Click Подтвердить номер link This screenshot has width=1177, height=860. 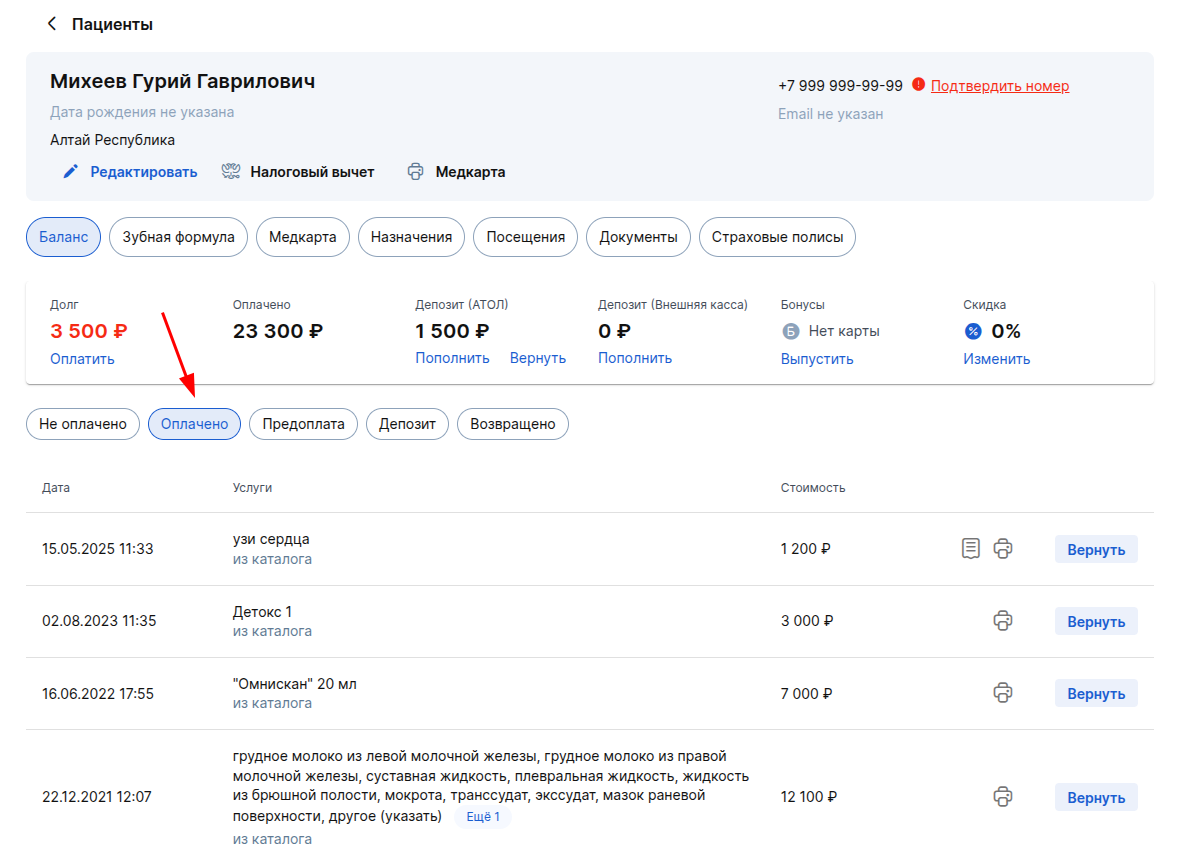click(x=1000, y=86)
